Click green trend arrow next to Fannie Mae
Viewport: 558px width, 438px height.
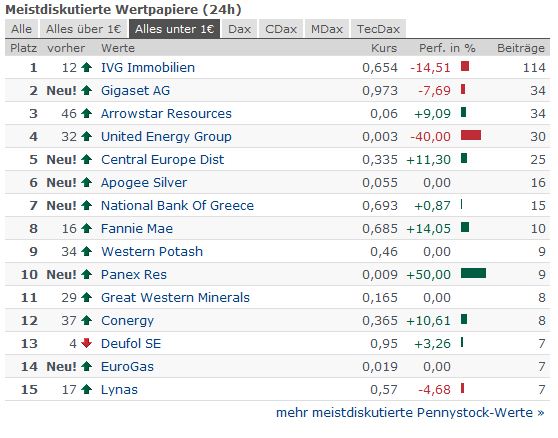click(x=86, y=228)
